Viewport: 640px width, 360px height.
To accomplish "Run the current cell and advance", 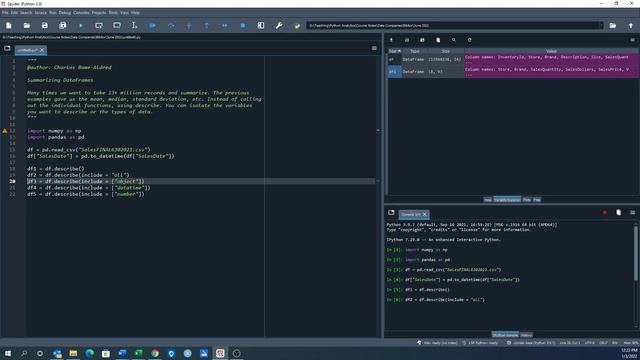I will [117, 25].
